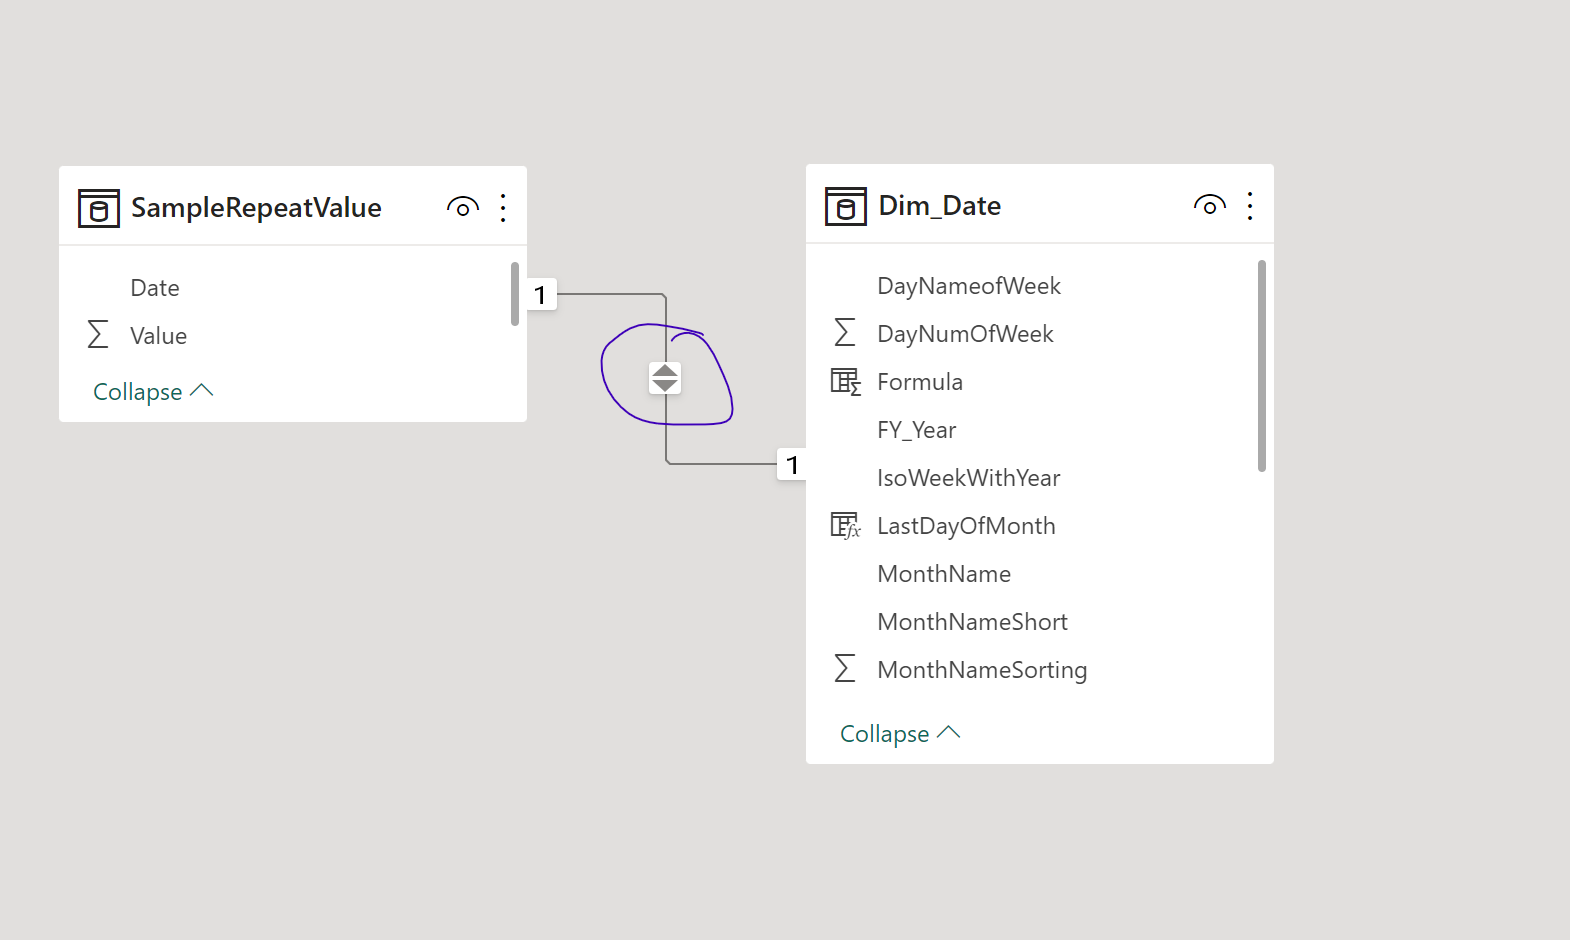1570x940 pixels.
Task: Collapse the Dim_Date table
Action: (x=900, y=734)
